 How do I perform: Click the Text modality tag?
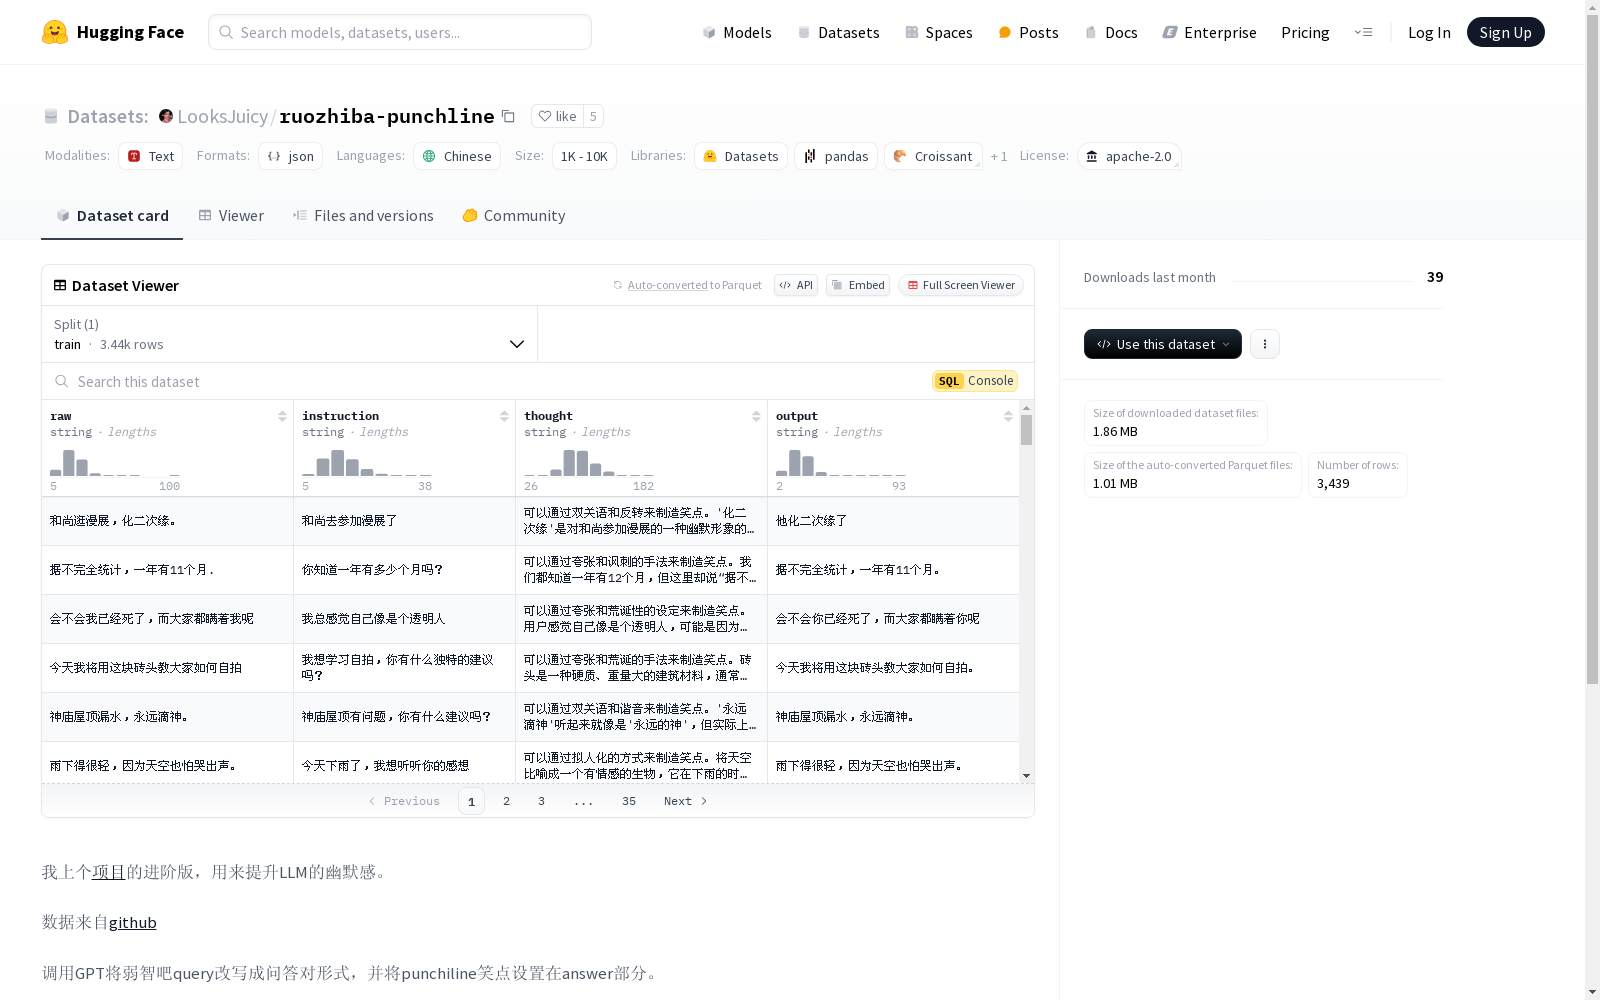pyautogui.click(x=151, y=156)
